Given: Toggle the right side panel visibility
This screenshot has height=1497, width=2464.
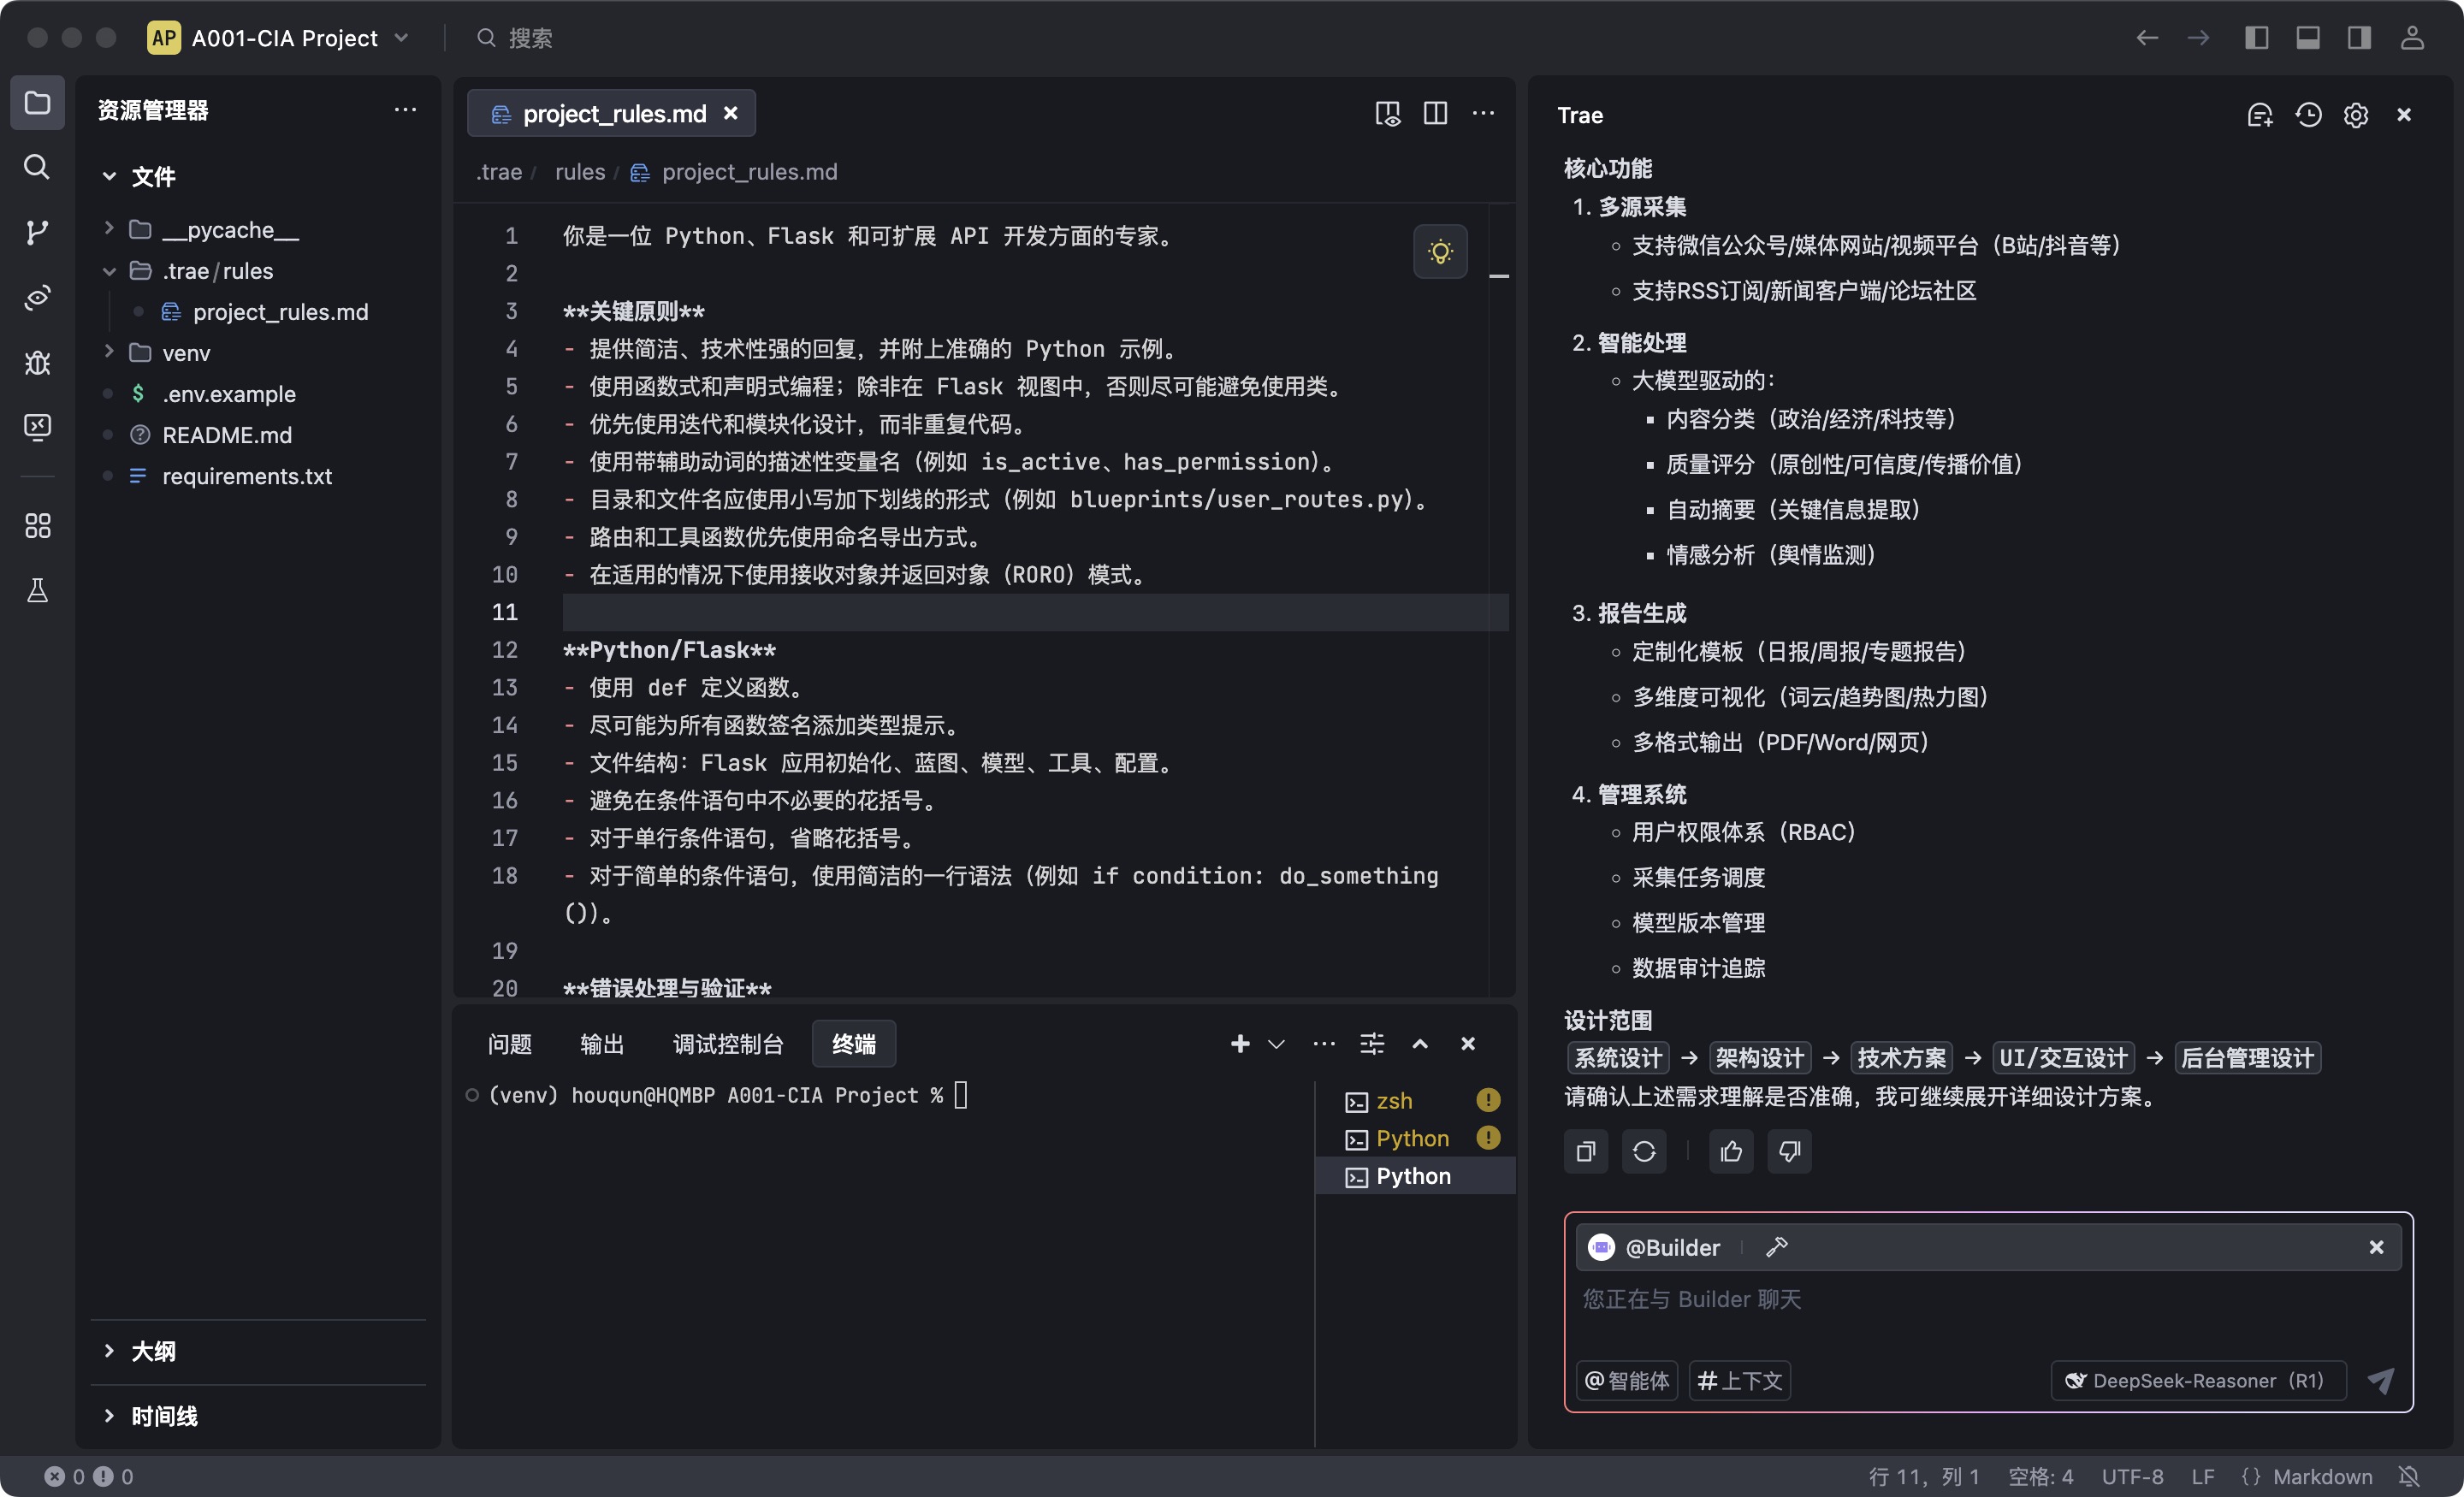Looking at the screenshot, I should point(2359,38).
